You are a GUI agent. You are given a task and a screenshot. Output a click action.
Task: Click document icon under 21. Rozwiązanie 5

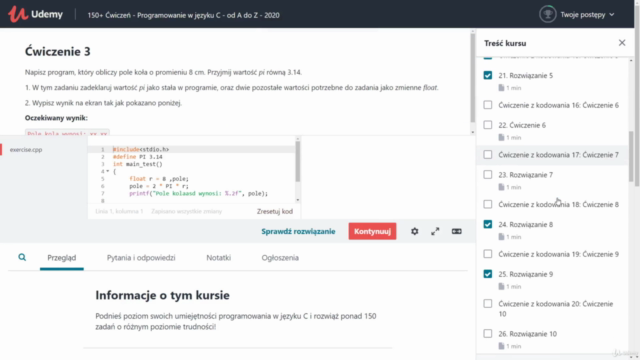point(501,88)
